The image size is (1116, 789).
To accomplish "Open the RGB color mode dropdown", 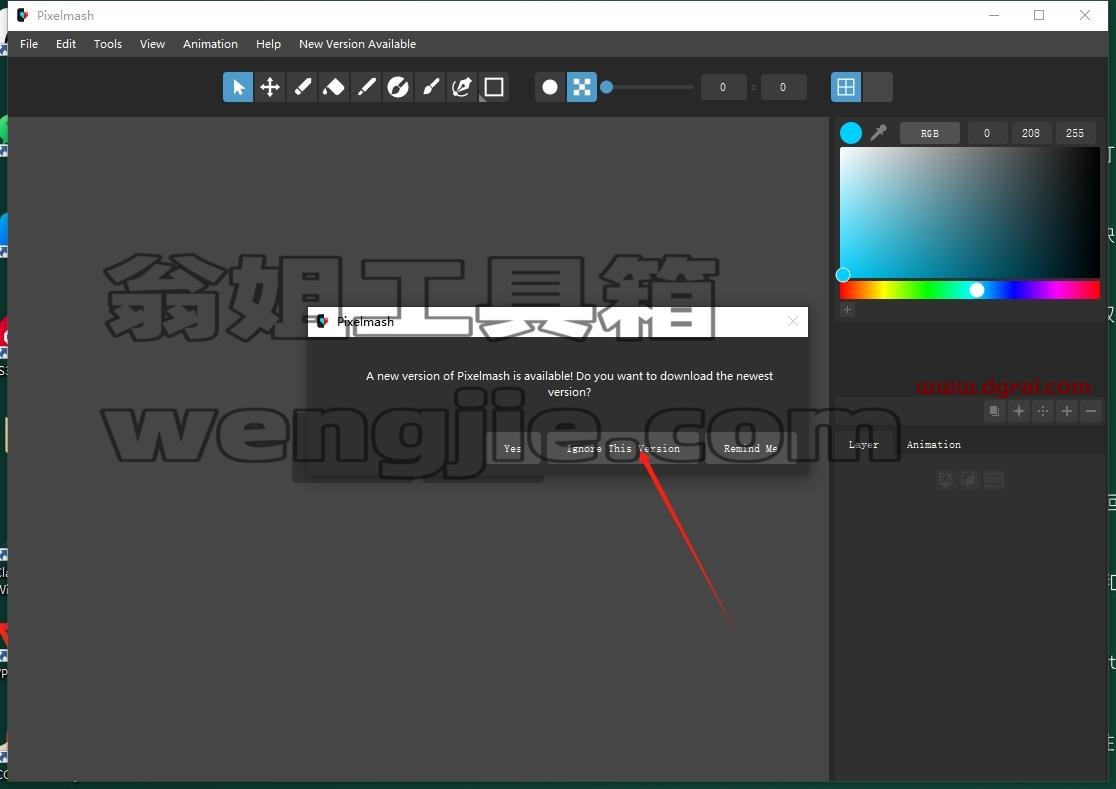I will point(930,133).
